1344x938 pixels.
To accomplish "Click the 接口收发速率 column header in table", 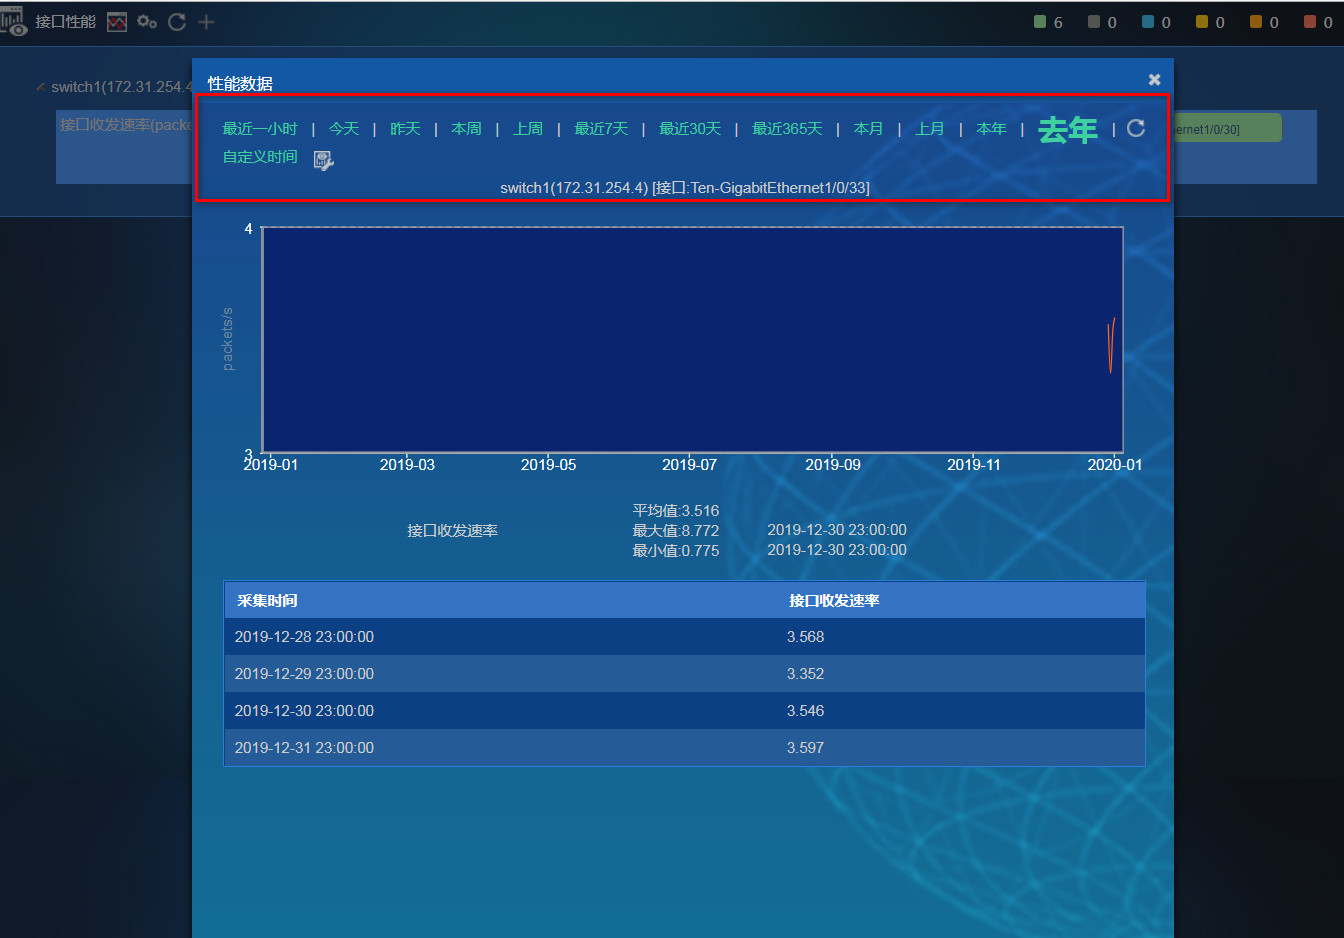I will (x=834, y=601).
